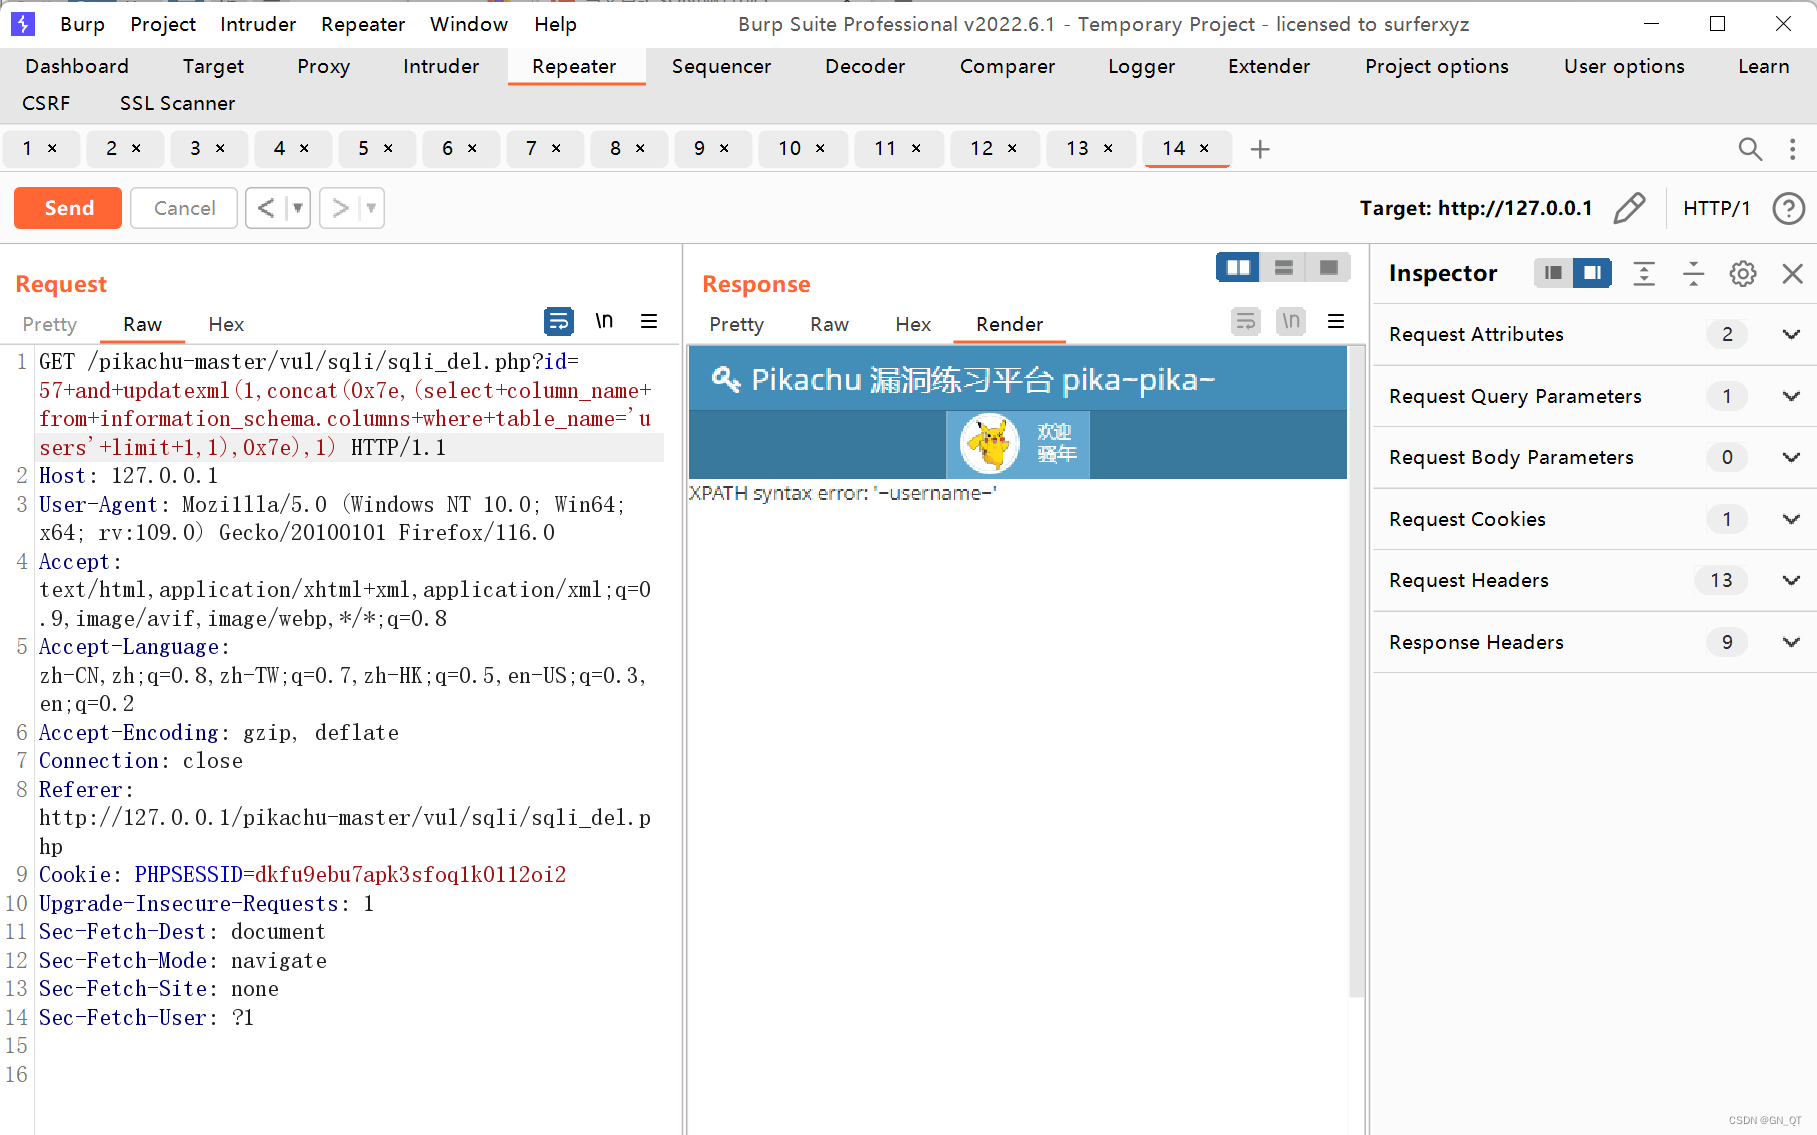Switch to the Intruder tool tab
1817x1135 pixels.
(441, 66)
